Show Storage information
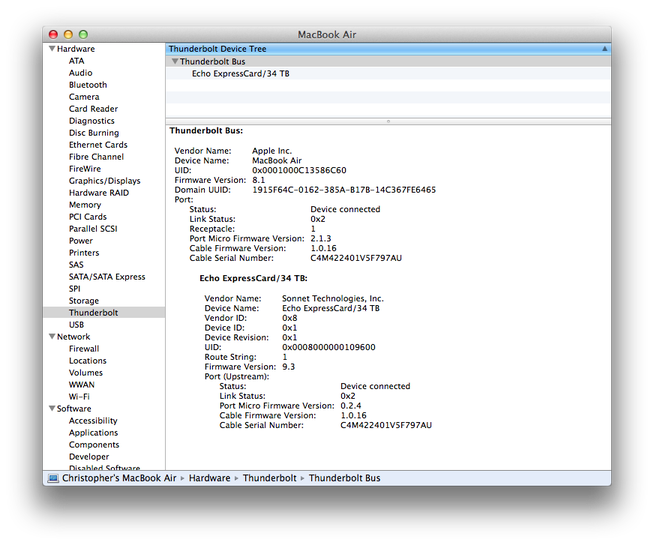Image resolution: width=654 pixels, height=545 pixels. pyautogui.click(x=84, y=301)
